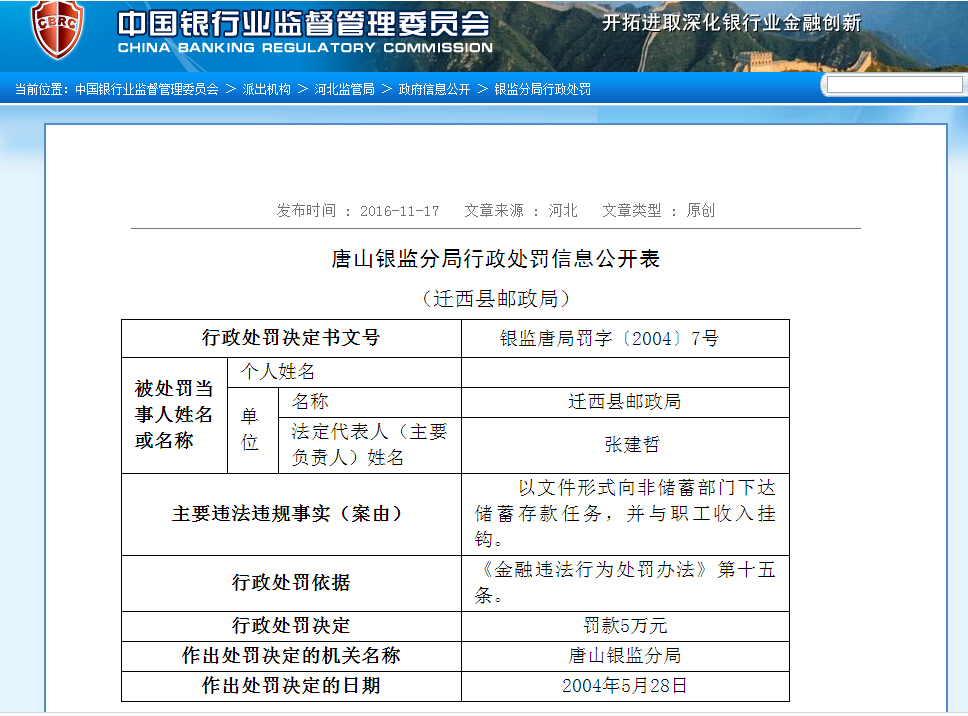Focus the search input field
Viewport: 968px width, 716px height.
[x=895, y=85]
